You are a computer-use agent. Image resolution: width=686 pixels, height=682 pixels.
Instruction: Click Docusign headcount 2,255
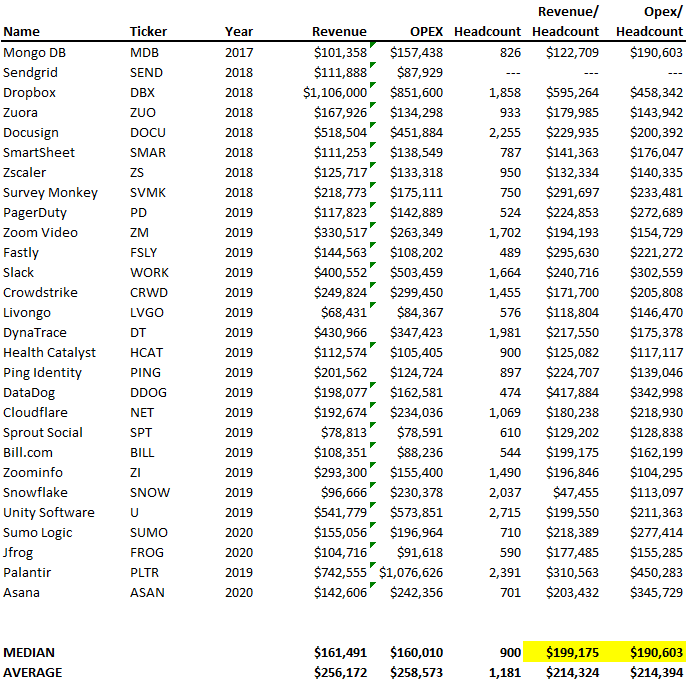[504, 133]
